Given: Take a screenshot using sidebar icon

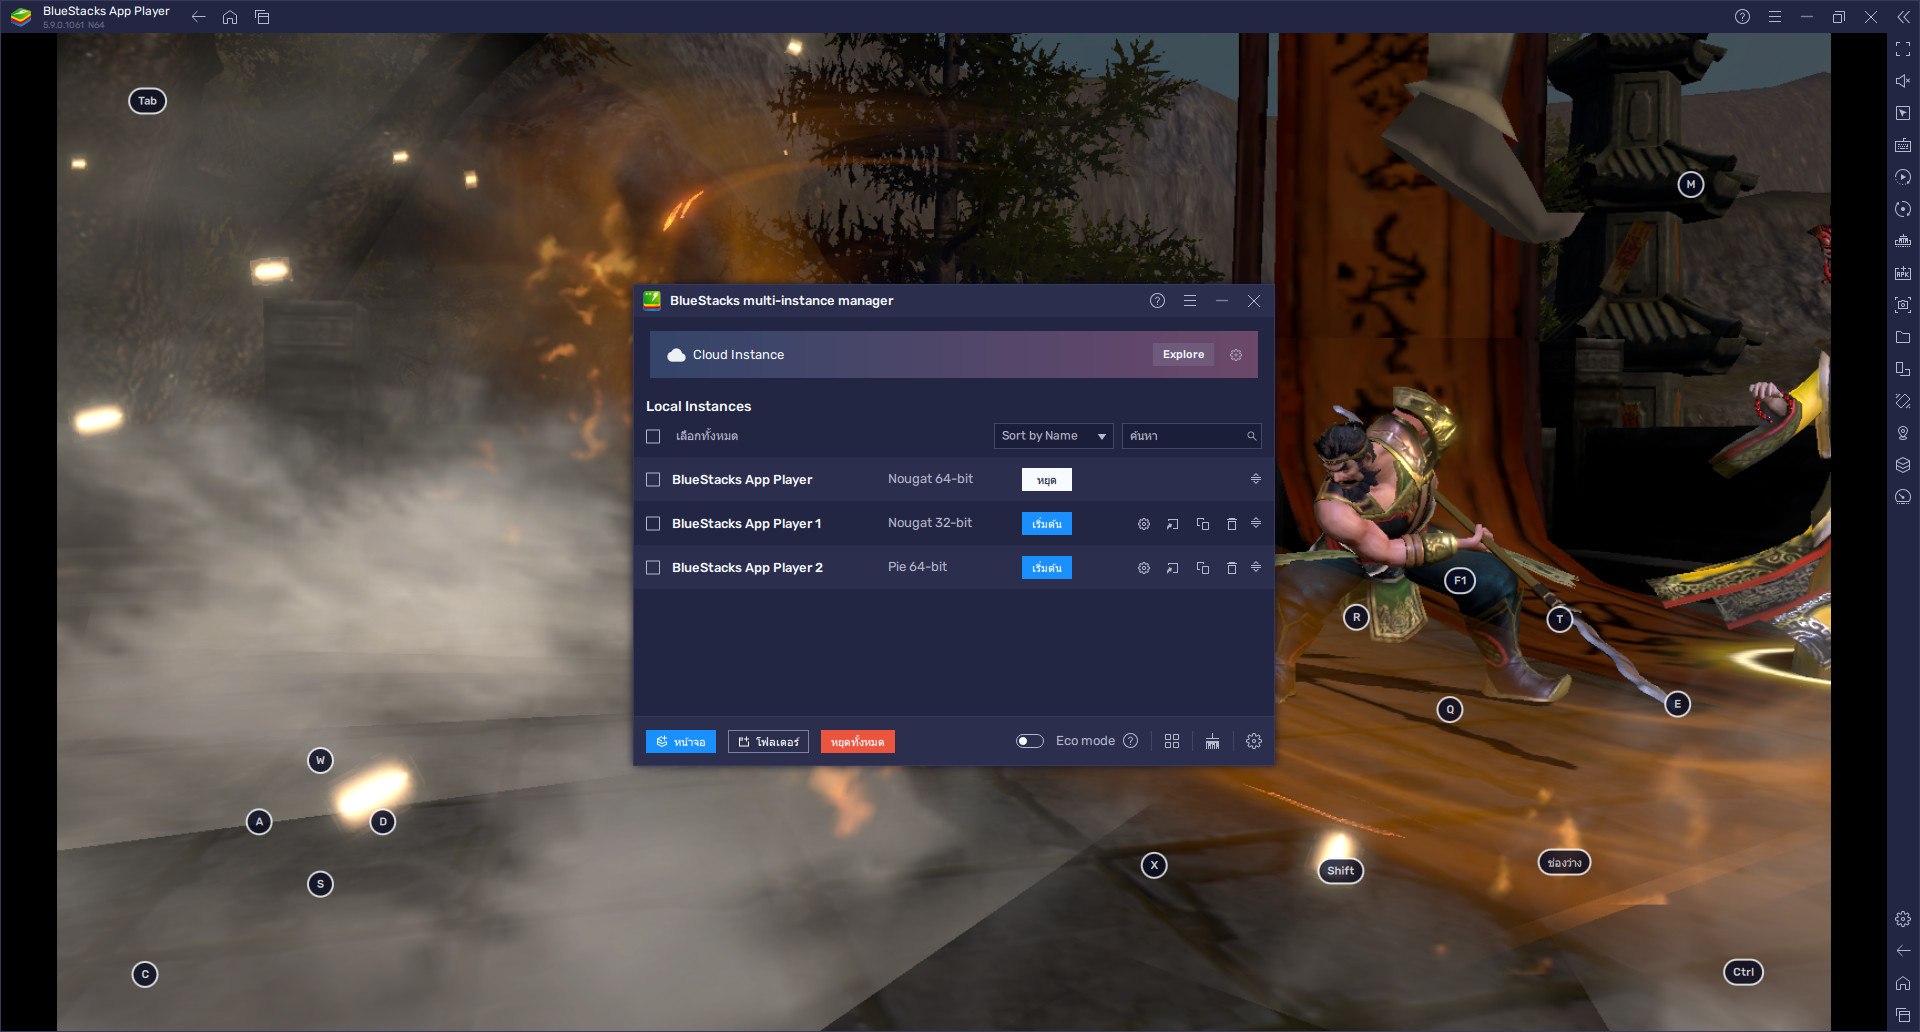Looking at the screenshot, I should coord(1902,305).
